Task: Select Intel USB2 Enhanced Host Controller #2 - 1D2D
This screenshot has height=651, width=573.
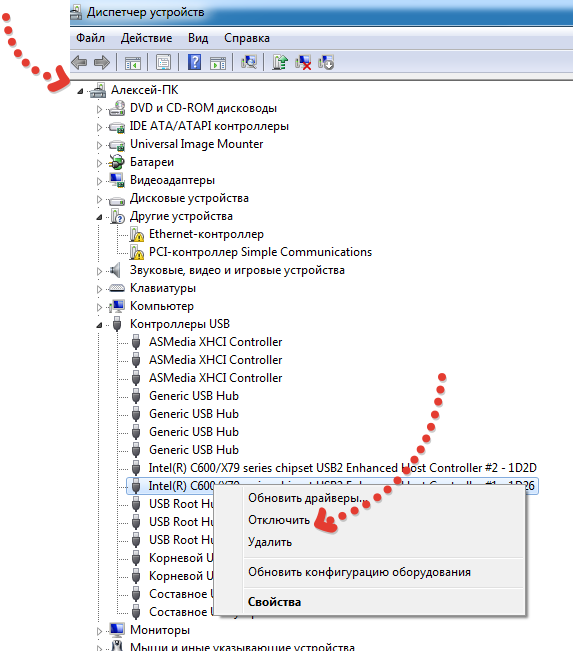Action: 343,468
